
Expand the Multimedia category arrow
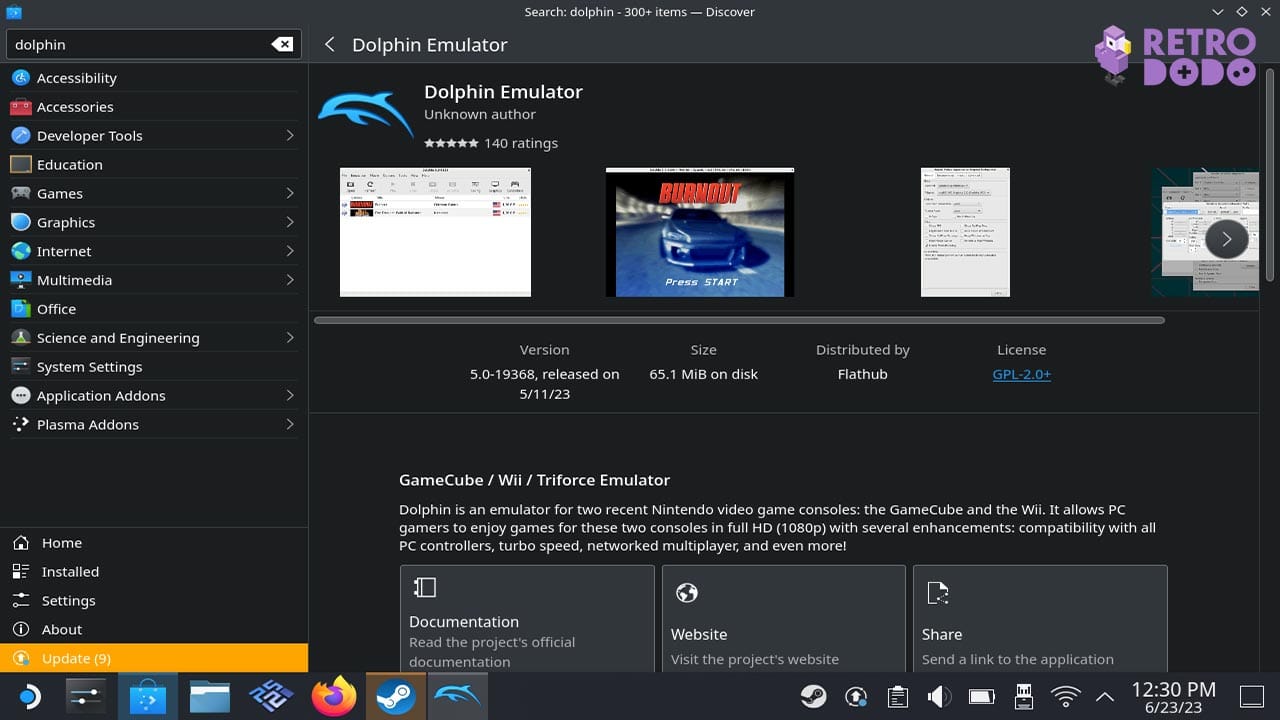pos(290,281)
